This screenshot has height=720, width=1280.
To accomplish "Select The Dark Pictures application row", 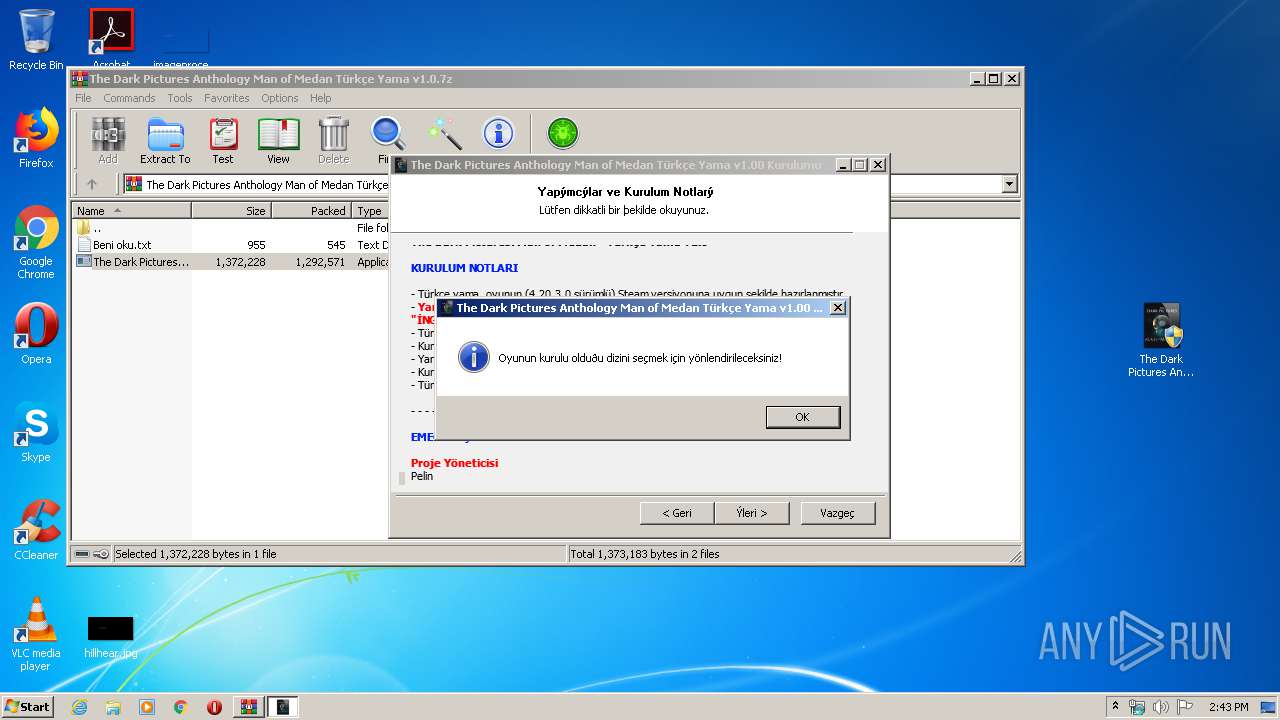I will [x=231, y=262].
